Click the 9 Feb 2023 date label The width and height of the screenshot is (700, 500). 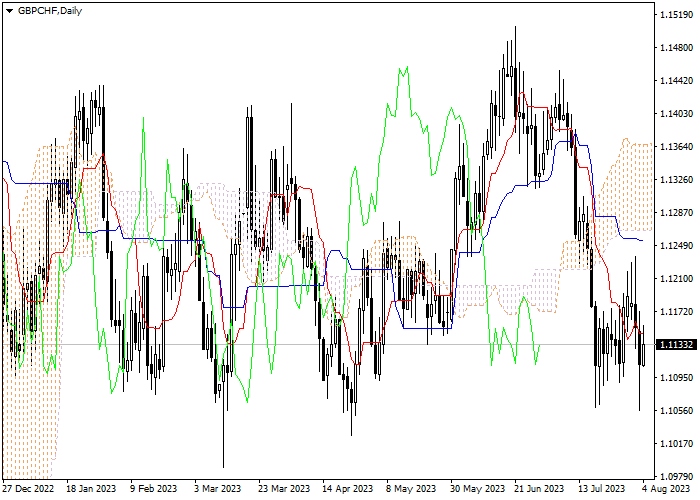(x=154, y=489)
